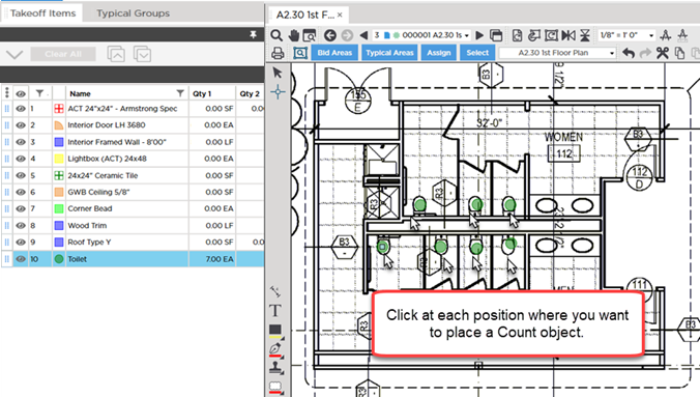700x397 pixels.
Task: Undo the last action
Action: [629, 53]
